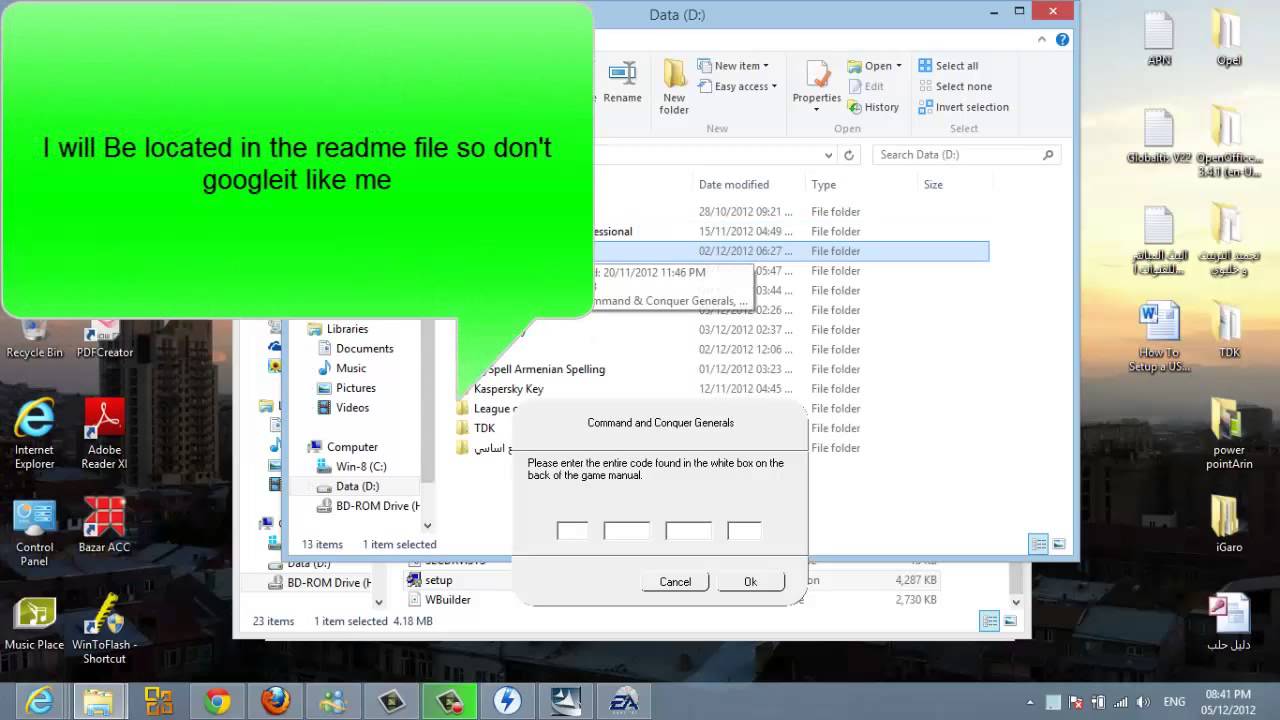Screen dimensions: 1280x720
Task: Click first serial code input box
Action: click(572, 530)
